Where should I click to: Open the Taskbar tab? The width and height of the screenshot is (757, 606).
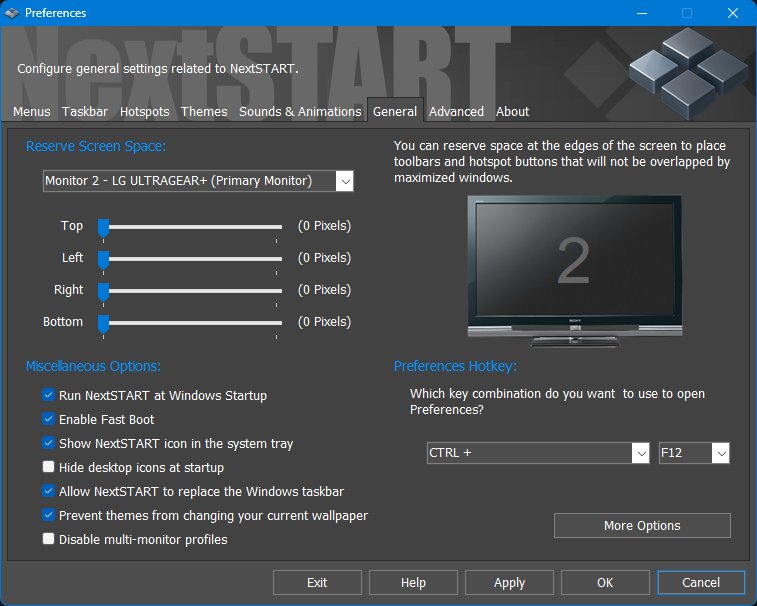[85, 112]
